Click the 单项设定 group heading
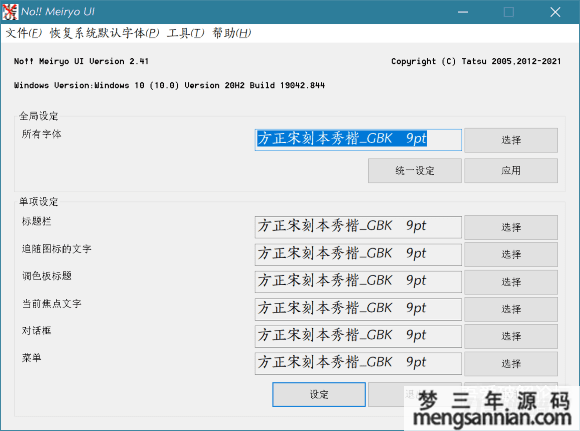 (x=38, y=202)
